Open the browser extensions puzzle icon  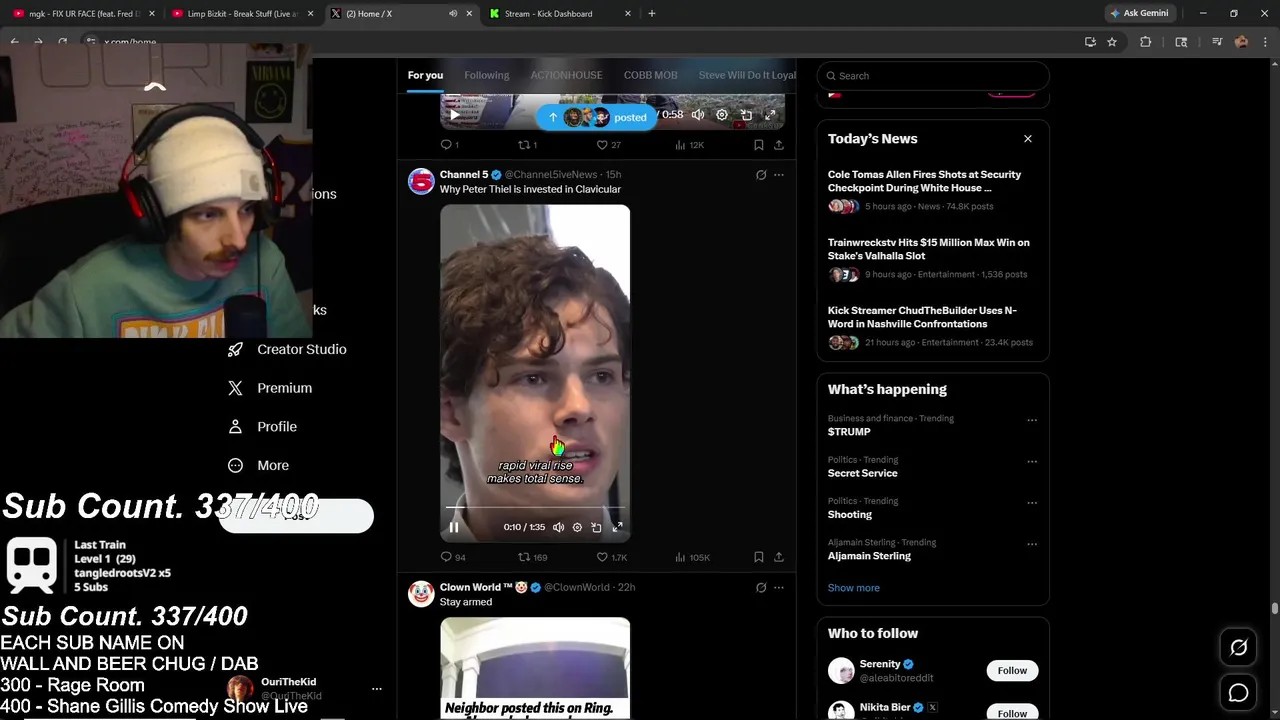coord(1146,42)
